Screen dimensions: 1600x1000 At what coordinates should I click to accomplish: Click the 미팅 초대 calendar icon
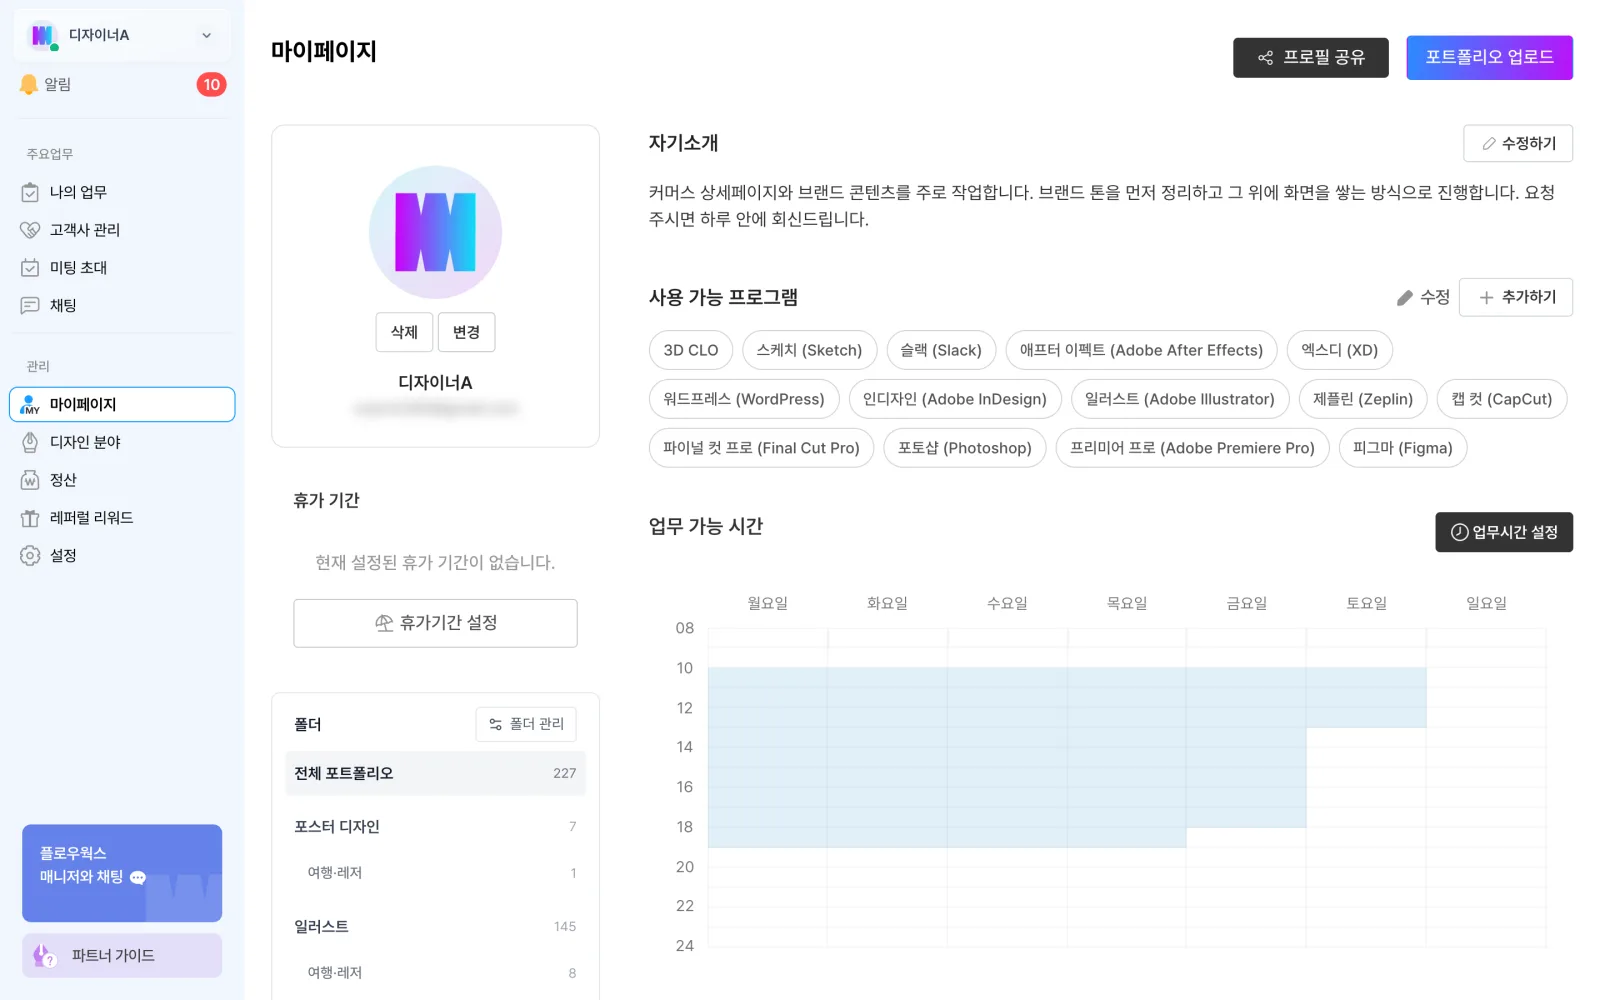pyautogui.click(x=30, y=268)
